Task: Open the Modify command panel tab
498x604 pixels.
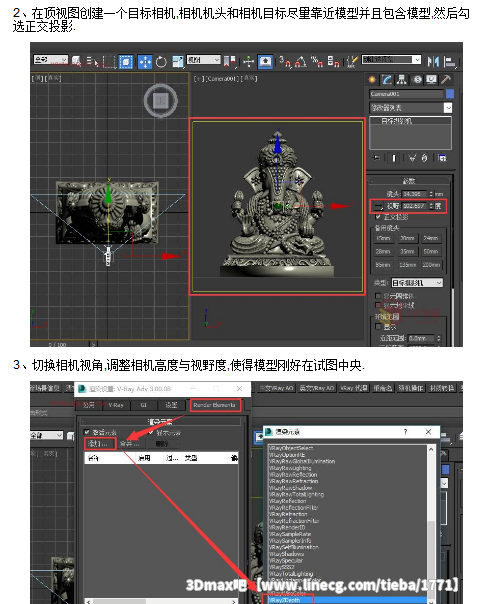Action: (x=387, y=80)
